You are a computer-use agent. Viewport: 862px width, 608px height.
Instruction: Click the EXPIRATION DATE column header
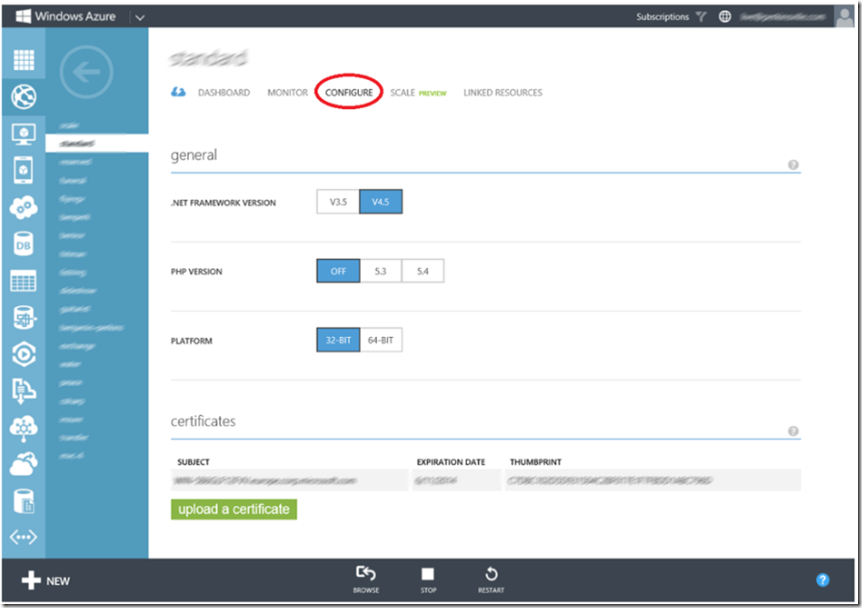pos(451,462)
